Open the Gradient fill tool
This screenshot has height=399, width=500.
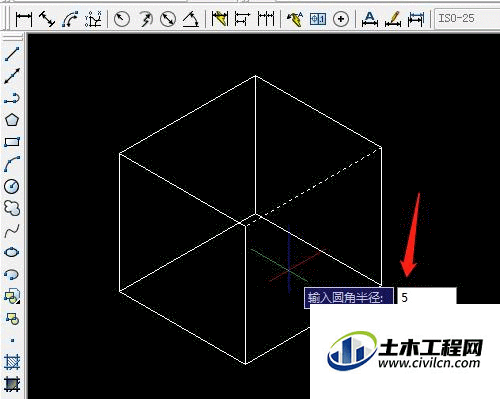tap(12, 384)
